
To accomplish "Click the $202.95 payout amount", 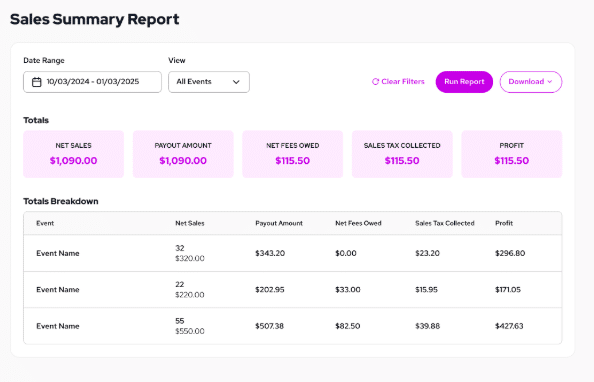I will point(270,290).
